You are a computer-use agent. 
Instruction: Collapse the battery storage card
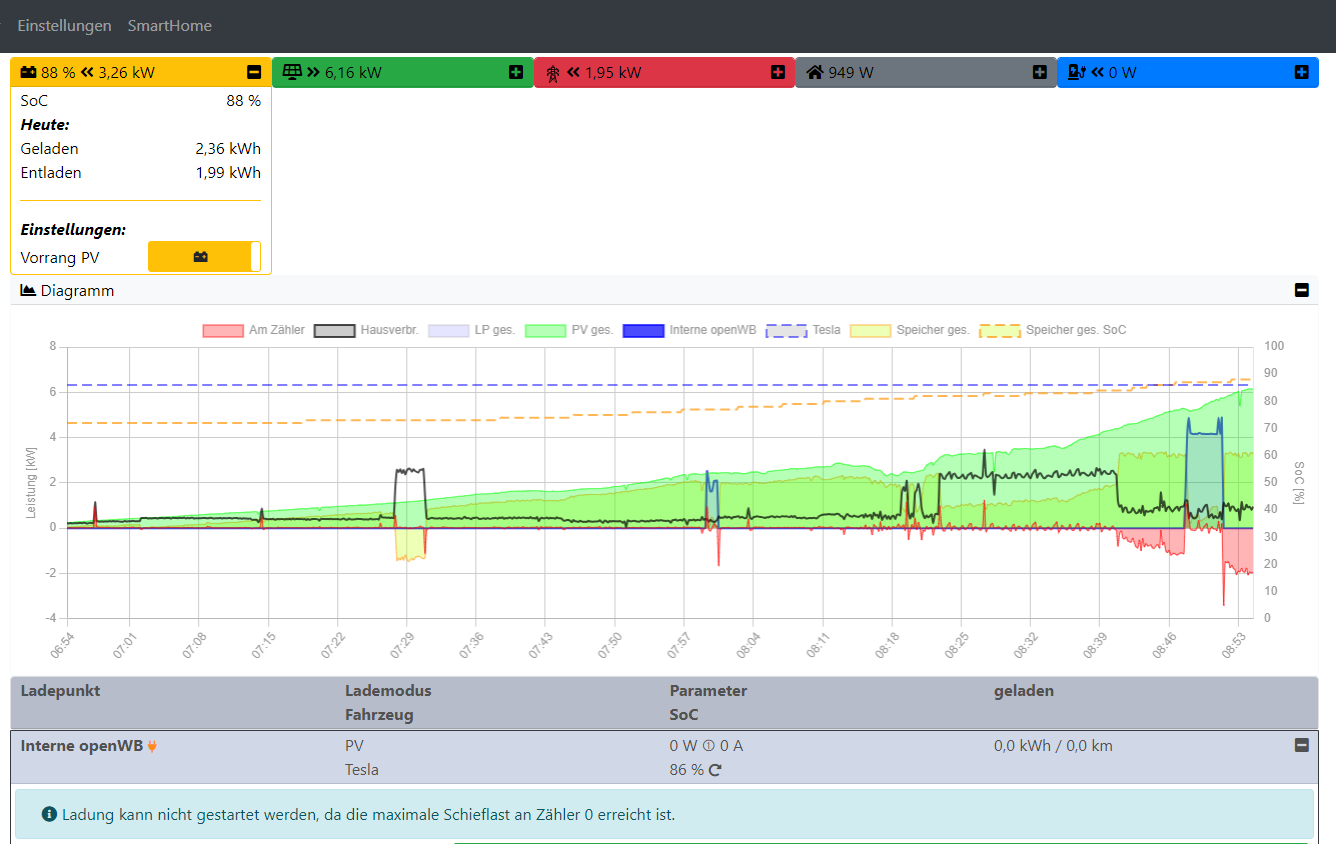254,72
